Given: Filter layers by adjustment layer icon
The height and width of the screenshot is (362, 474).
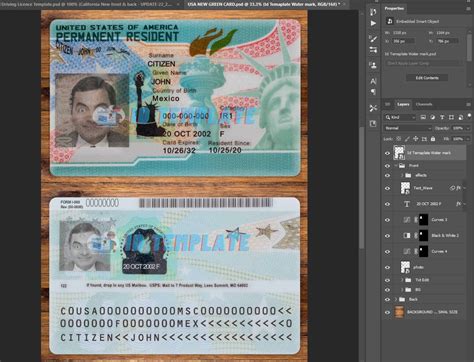Looking at the screenshot, I should [433, 117].
